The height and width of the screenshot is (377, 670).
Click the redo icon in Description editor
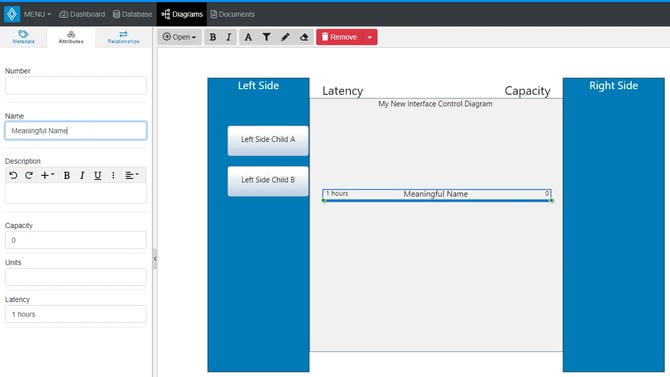click(x=29, y=175)
